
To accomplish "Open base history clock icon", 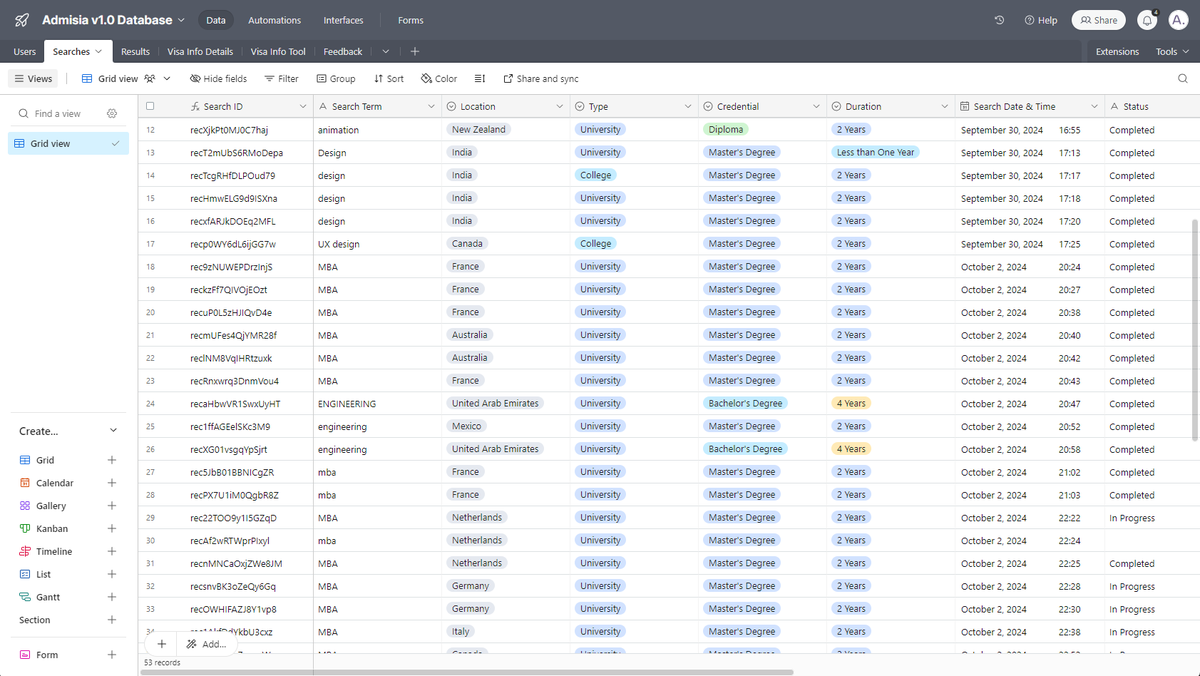I will (x=999, y=20).
